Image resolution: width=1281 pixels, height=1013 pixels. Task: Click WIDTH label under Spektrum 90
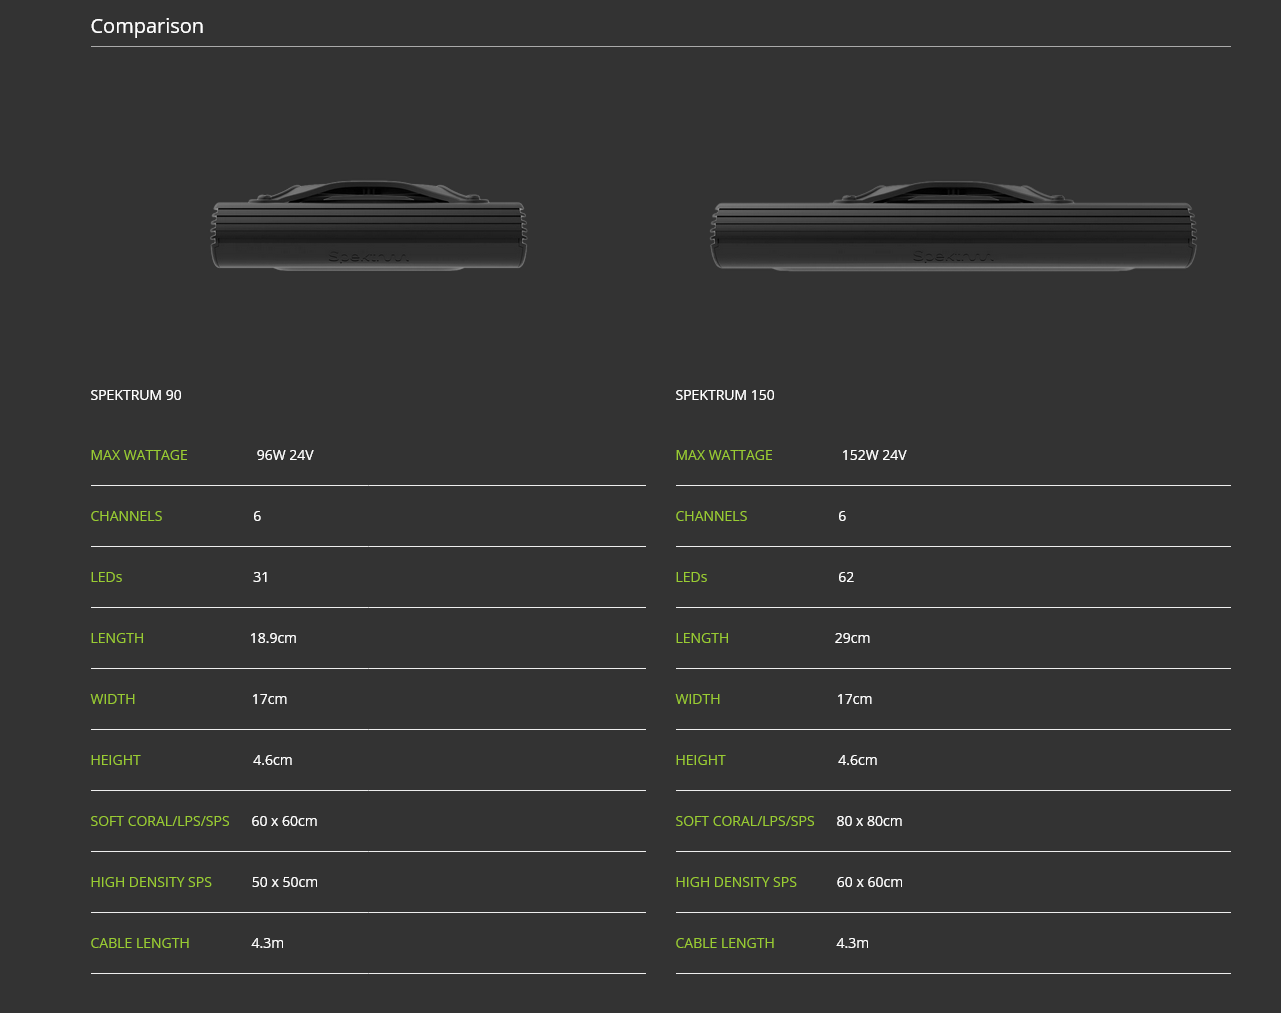[x=113, y=699]
